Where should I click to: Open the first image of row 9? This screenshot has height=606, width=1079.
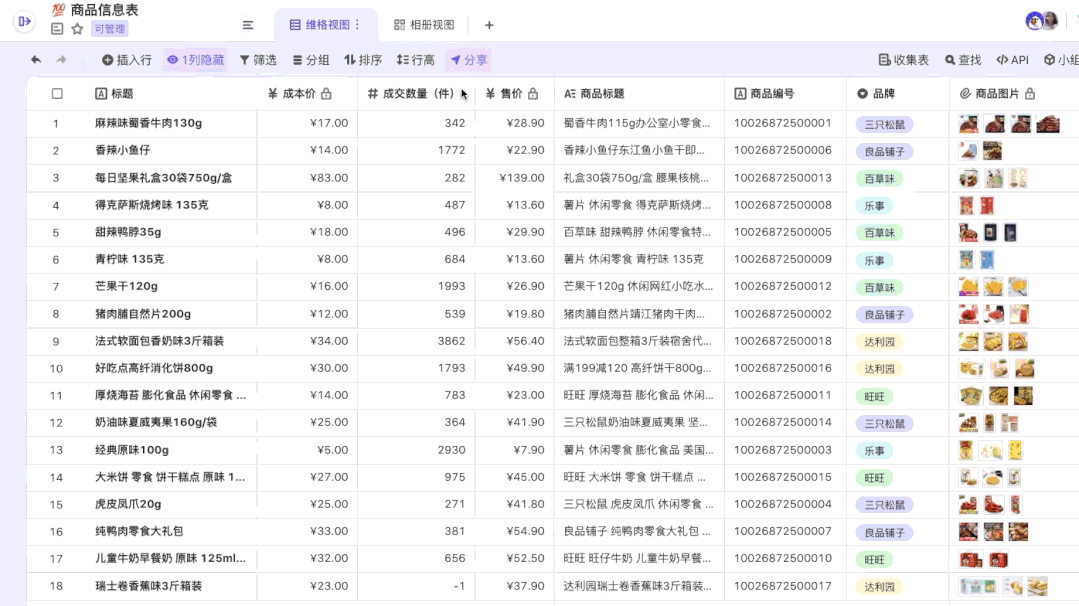[x=968, y=341]
